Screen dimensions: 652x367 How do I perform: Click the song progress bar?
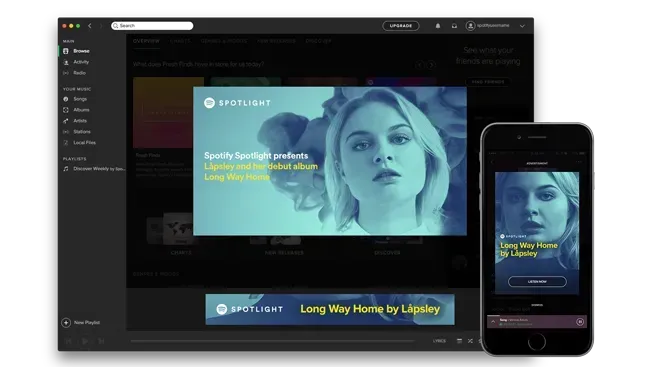click(272, 341)
